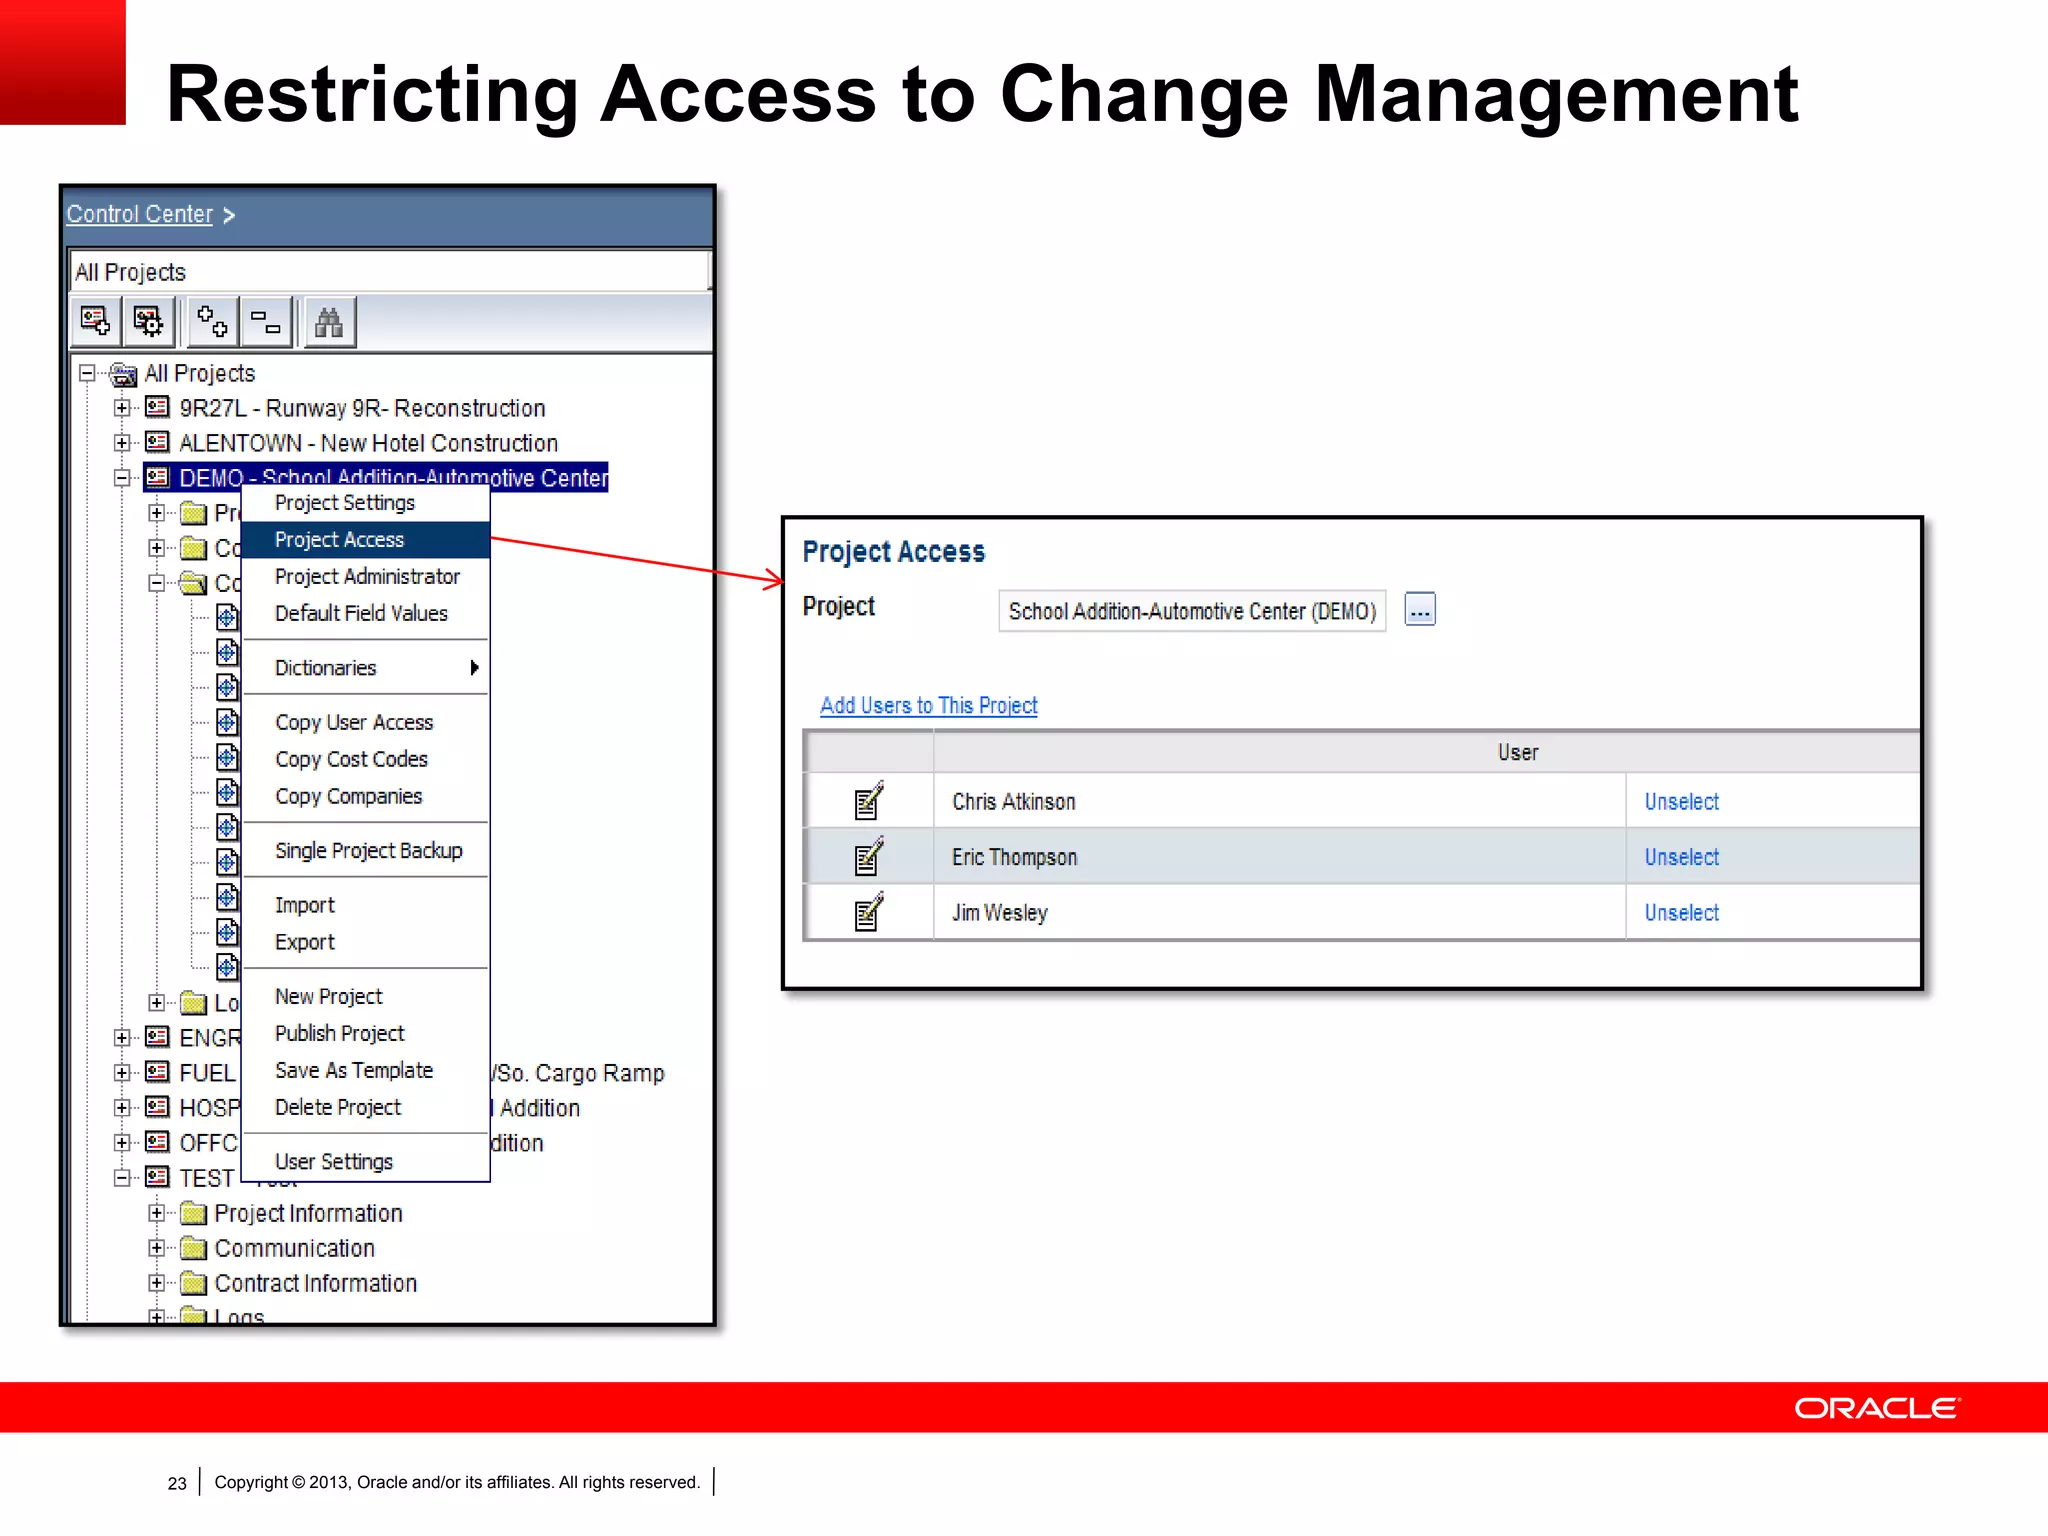This screenshot has width=2048, height=1536.
Task: Click Add Users to This Project link
Action: [x=929, y=705]
